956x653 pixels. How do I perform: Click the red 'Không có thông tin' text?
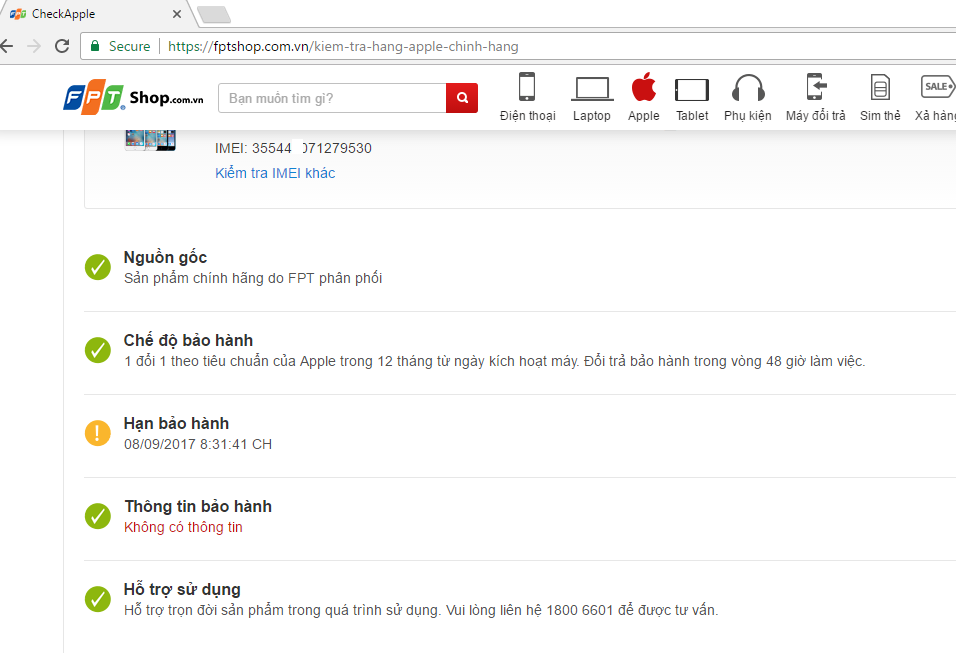point(184,527)
